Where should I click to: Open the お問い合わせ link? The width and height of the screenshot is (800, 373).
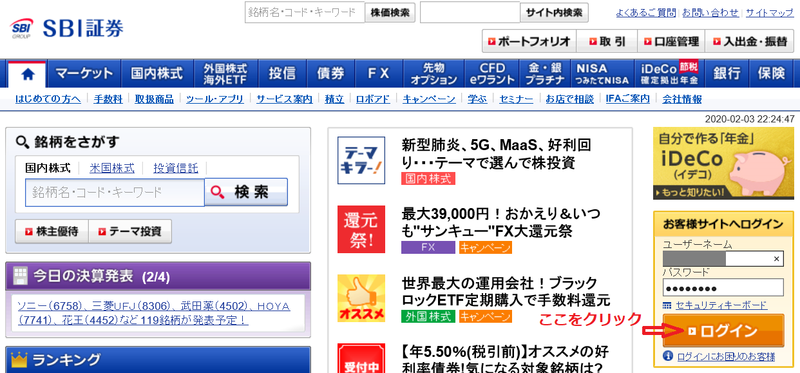coord(710,13)
